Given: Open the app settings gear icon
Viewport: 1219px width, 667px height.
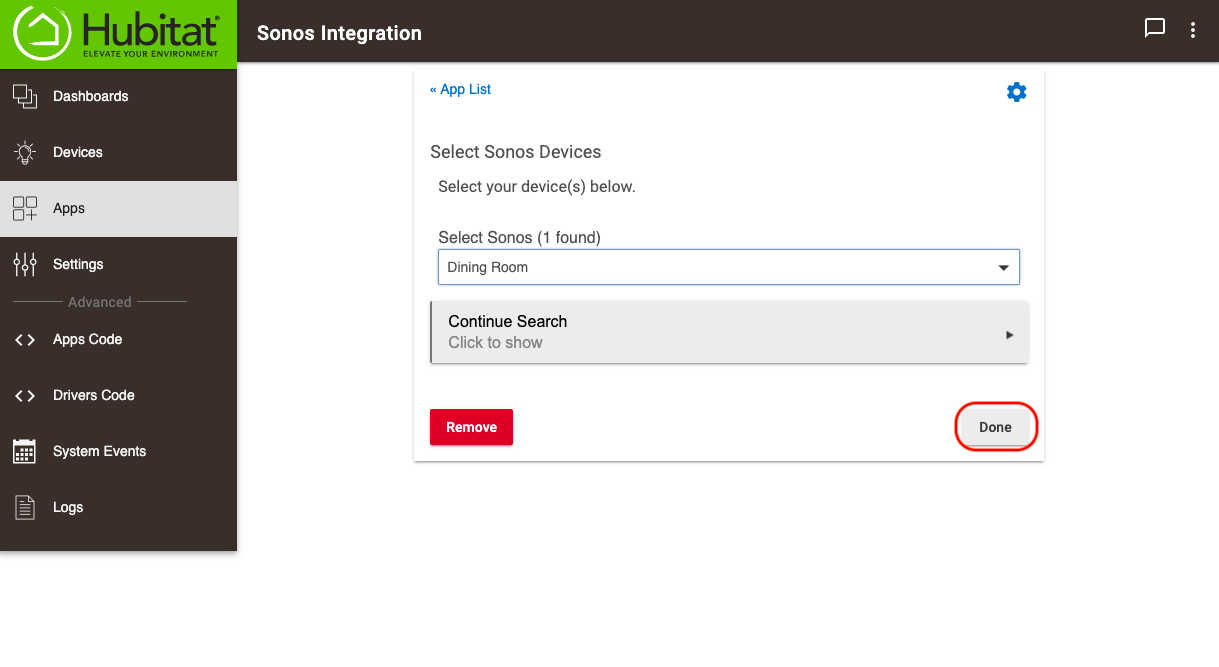Looking at the screenshot, I should 1016,92.
